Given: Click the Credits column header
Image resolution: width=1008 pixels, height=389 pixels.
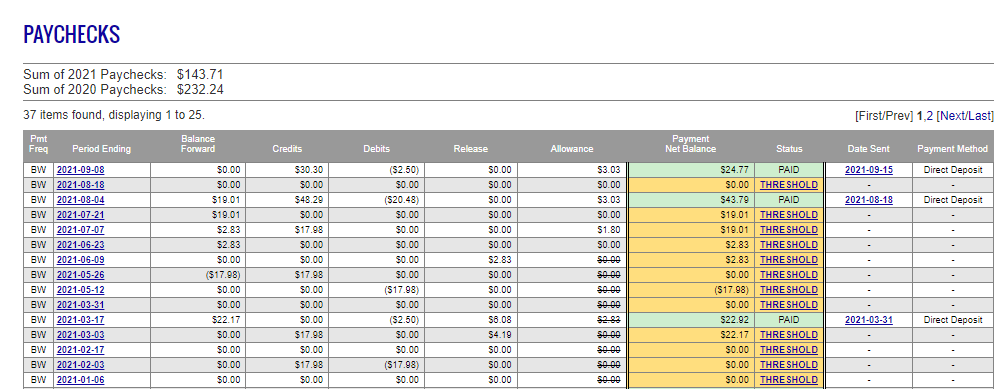Looking at the screenshot, I should click(287, 149).
